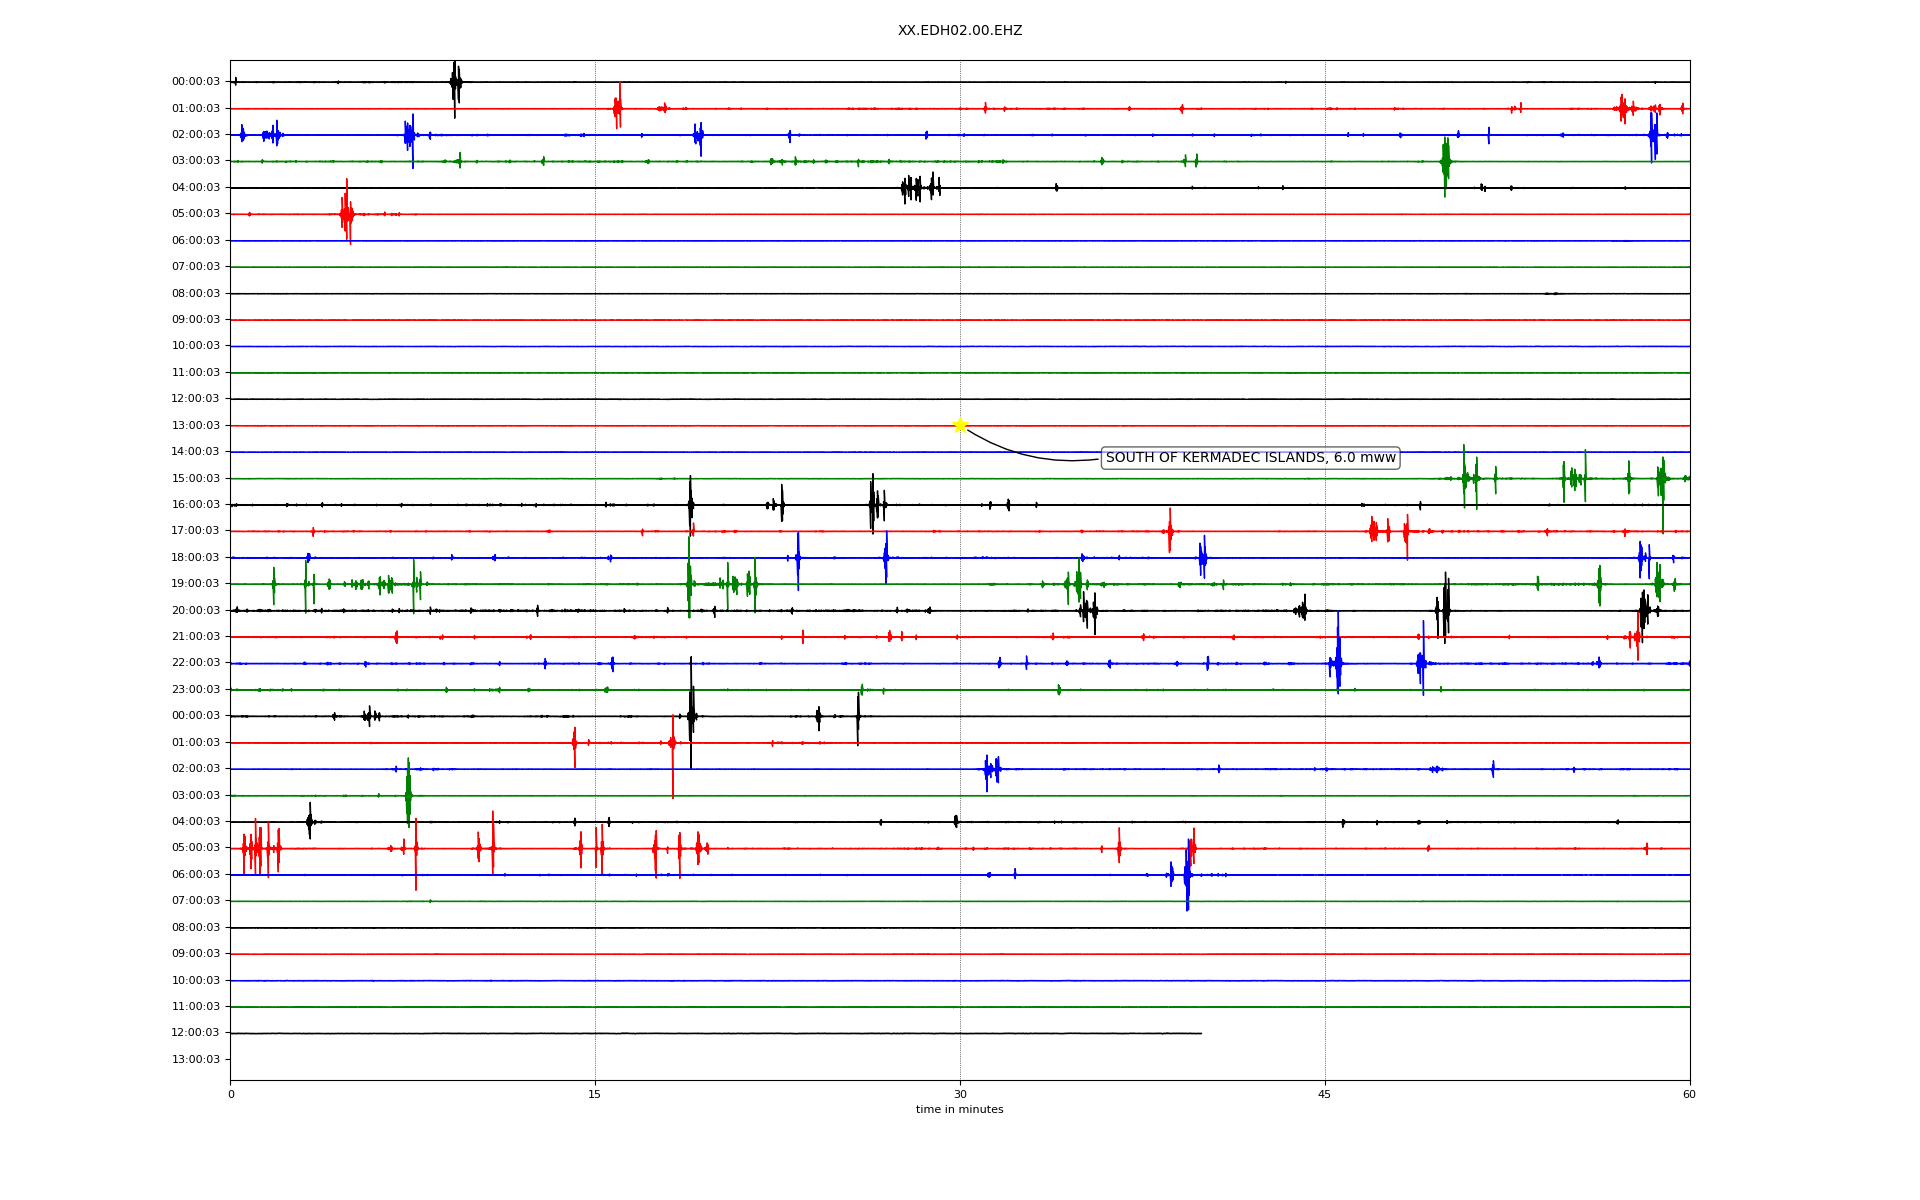The image size is (1920, 1200).
Task: Click the 60 tick on the x-axis
Action: 1689,1094
